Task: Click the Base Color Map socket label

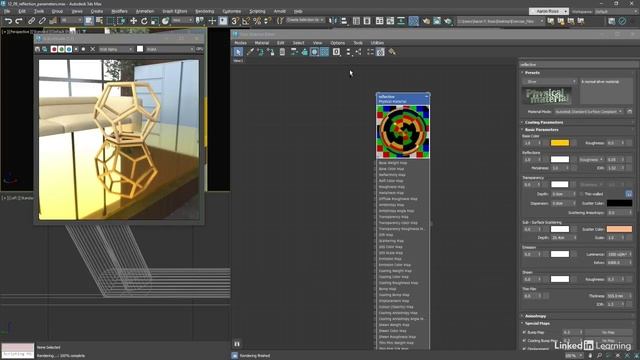Action: point(391,169)
